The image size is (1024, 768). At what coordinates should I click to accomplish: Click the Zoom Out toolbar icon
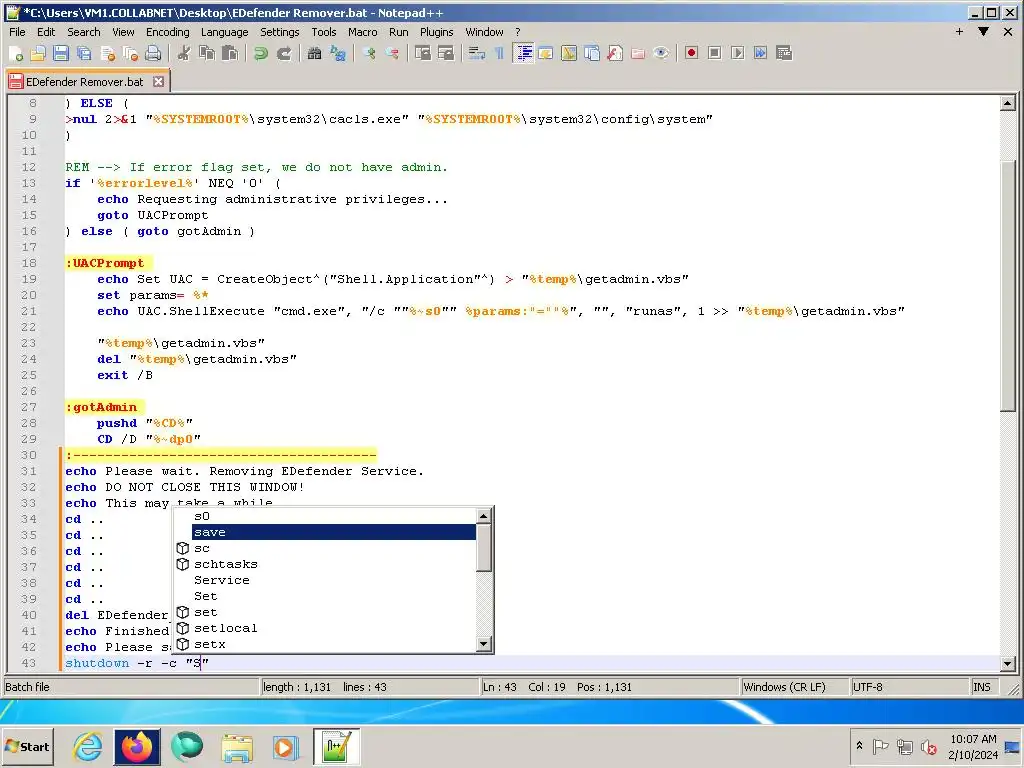pos(392,54)
